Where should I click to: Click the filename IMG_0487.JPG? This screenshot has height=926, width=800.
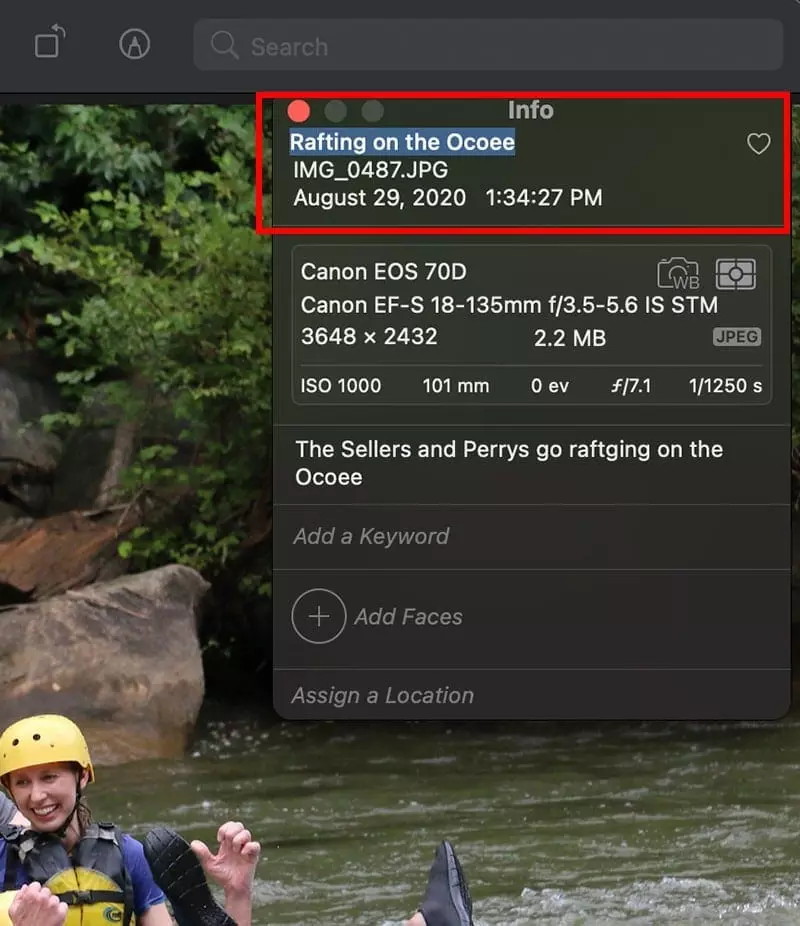(371, 170)
